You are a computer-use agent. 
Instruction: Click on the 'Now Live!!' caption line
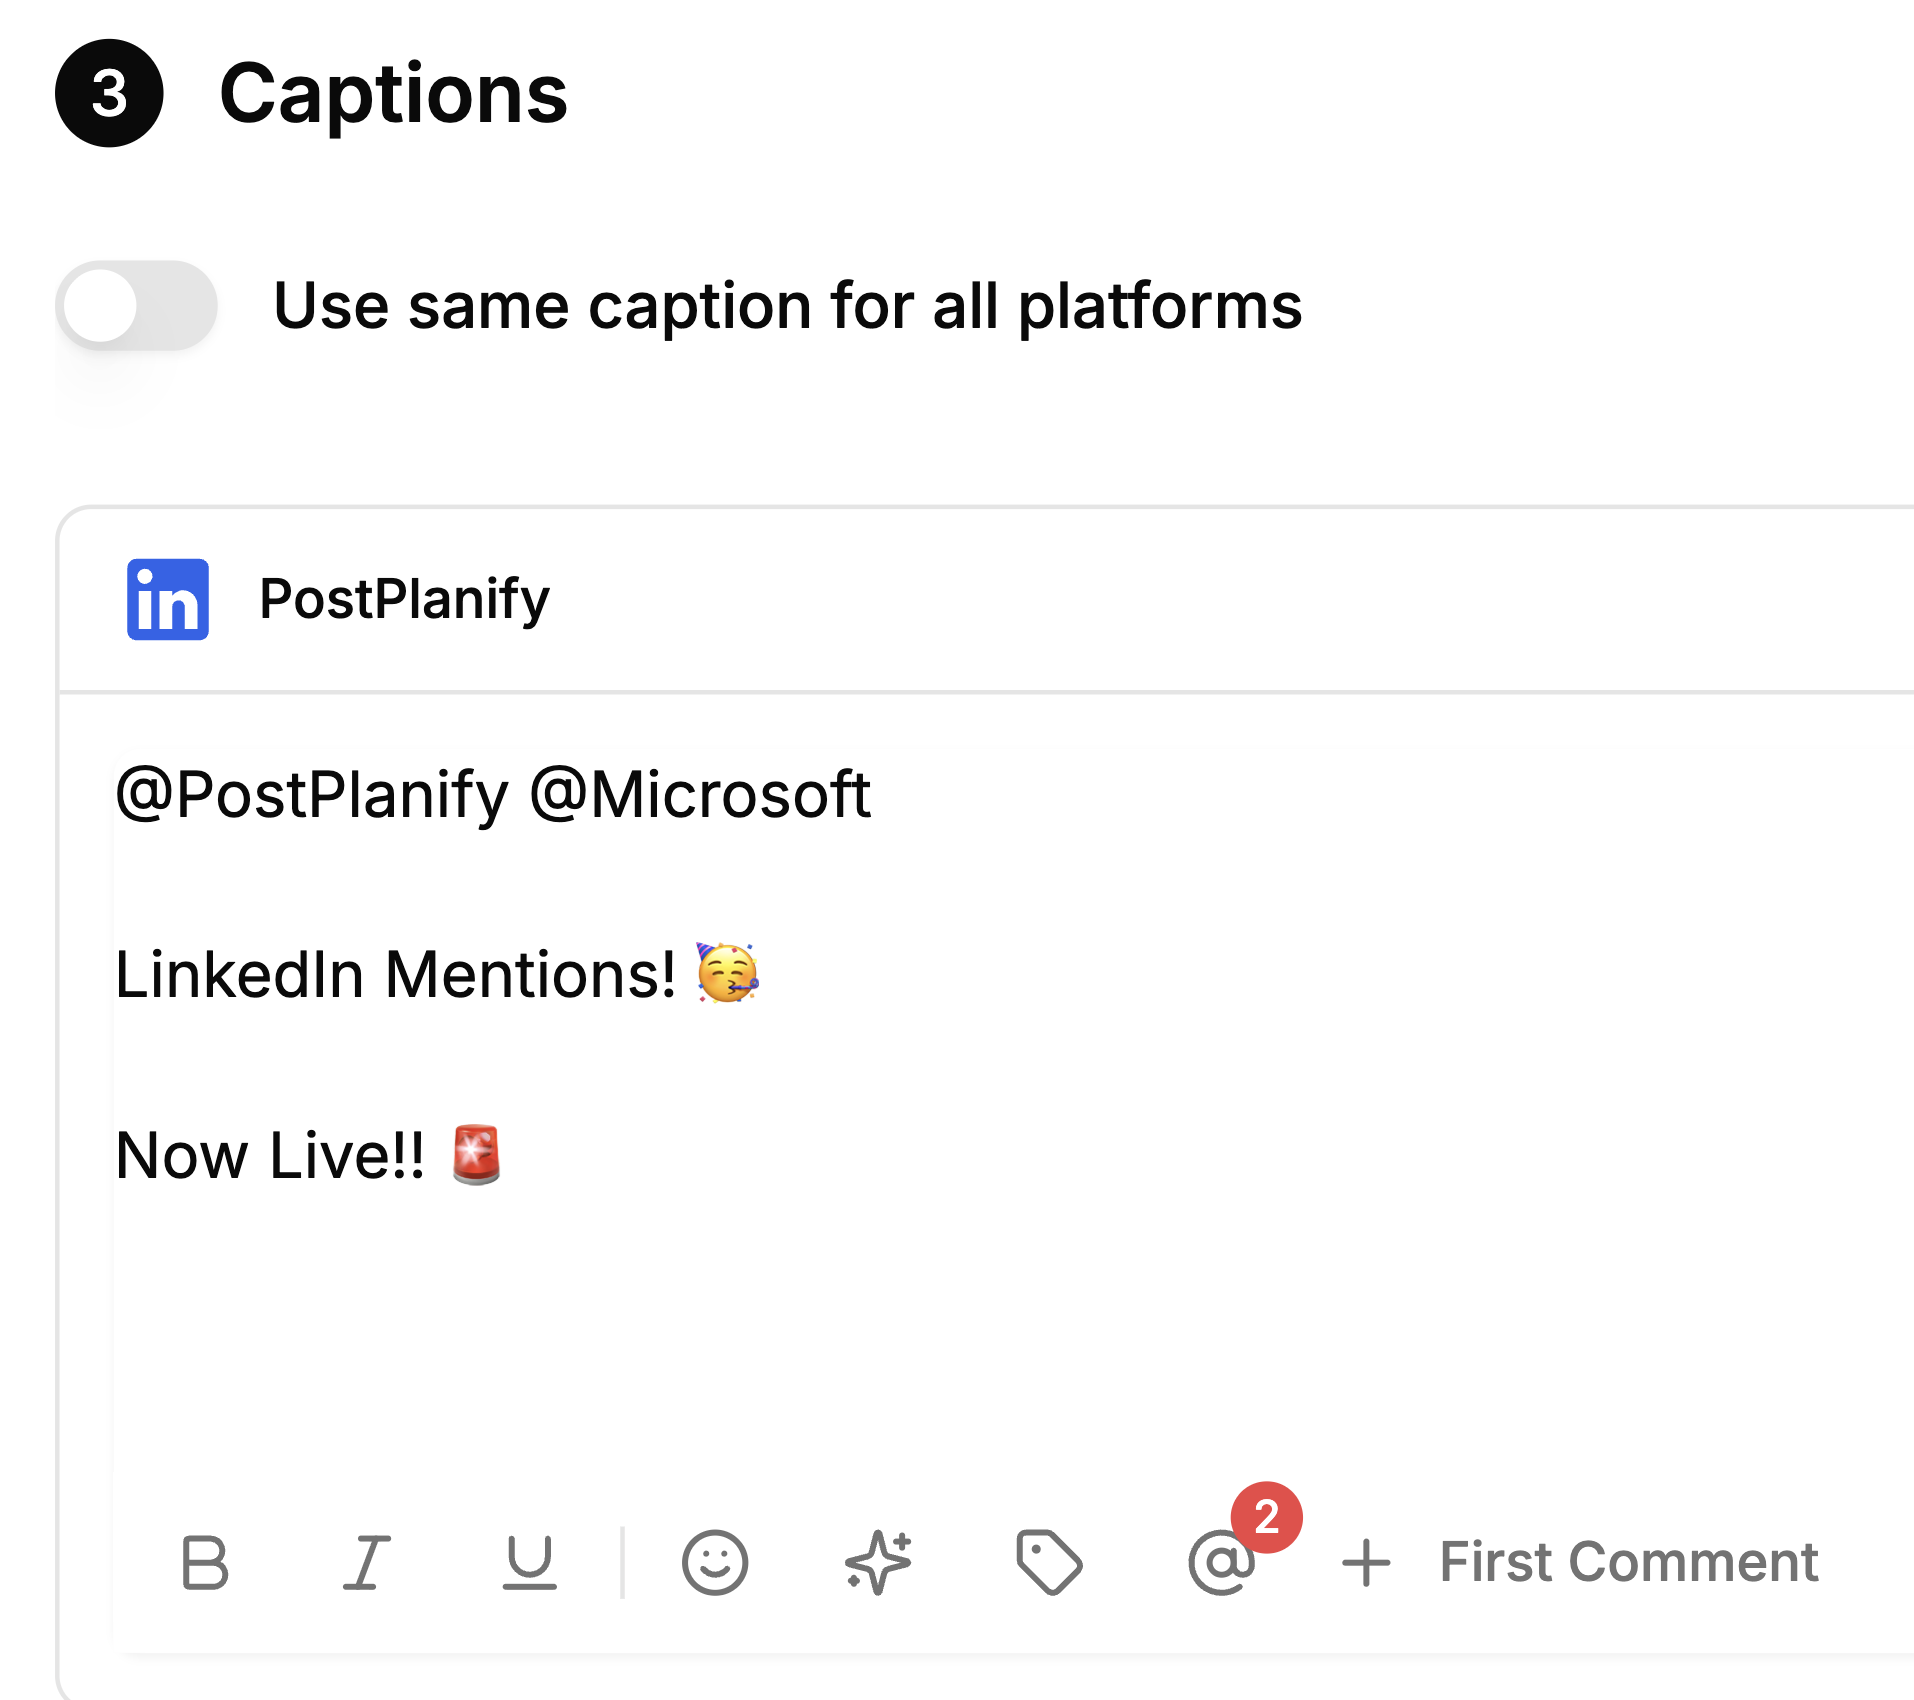270,1156
